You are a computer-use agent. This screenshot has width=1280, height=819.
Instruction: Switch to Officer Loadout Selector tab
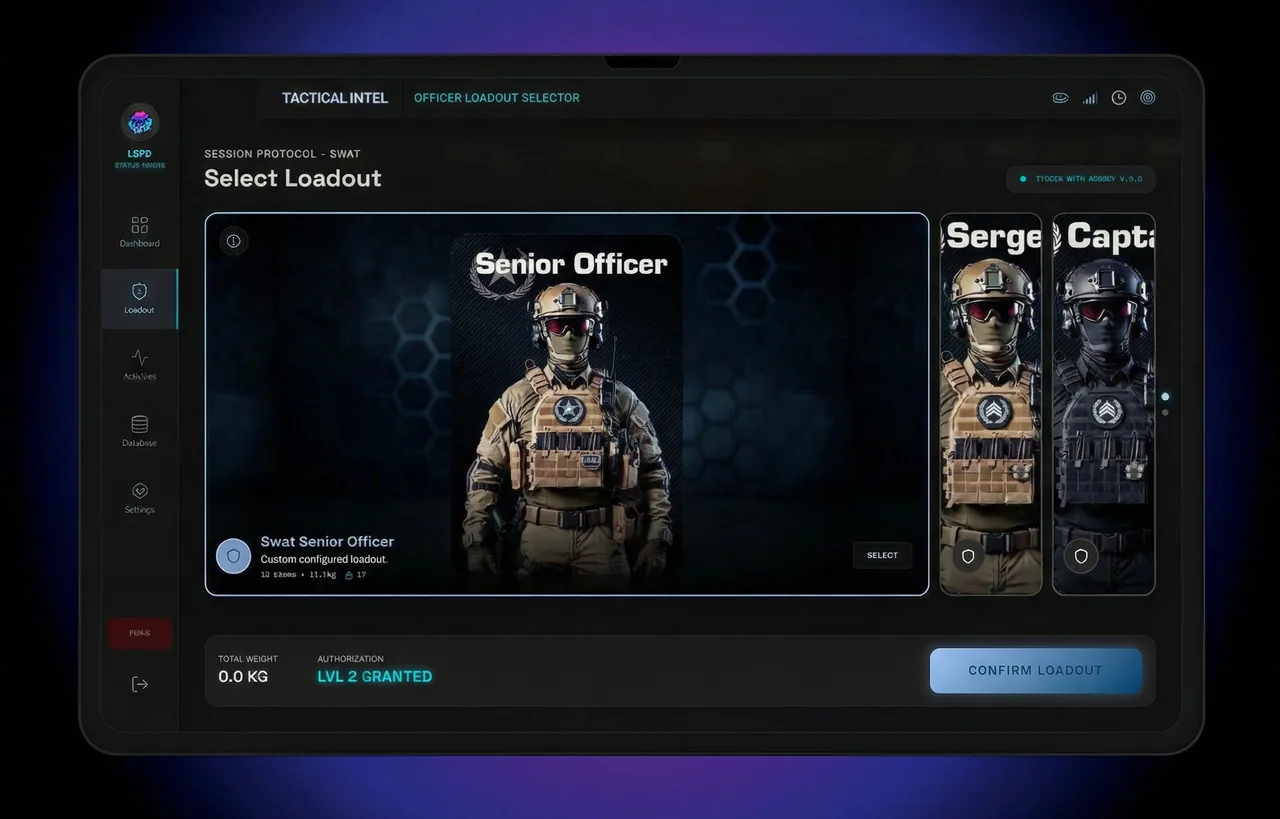(x=497, y=98)
